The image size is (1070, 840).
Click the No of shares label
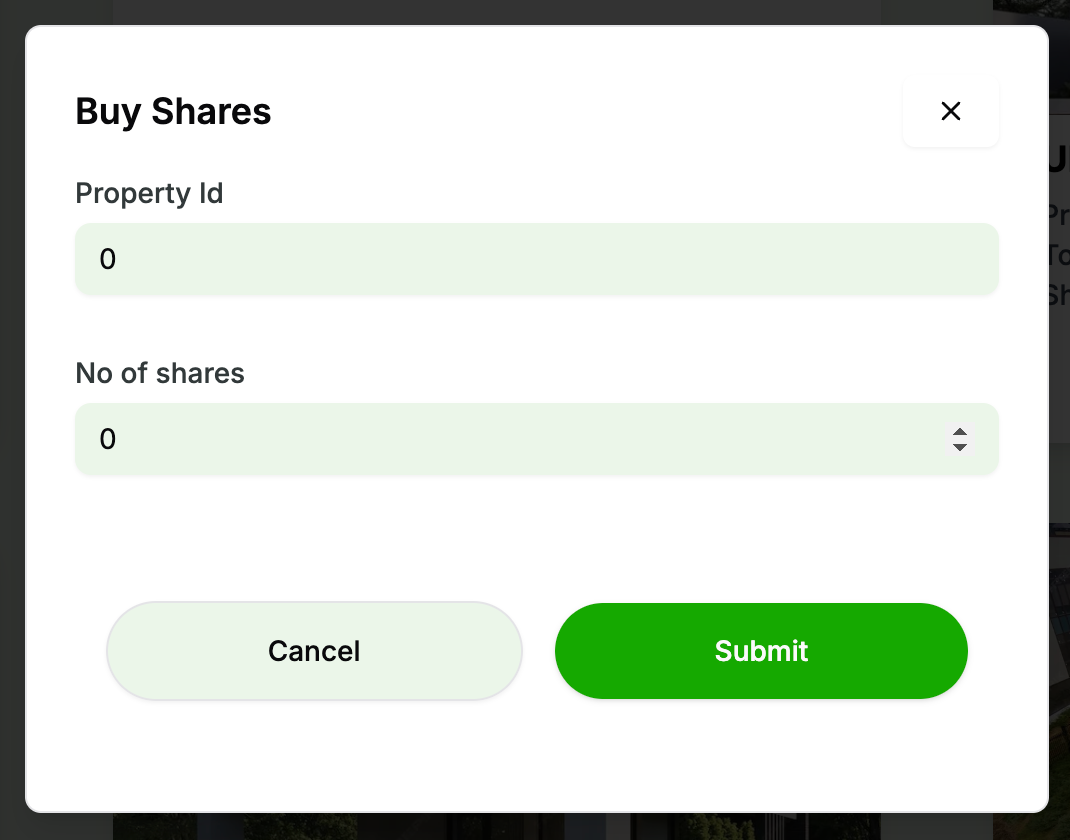pyautogui.click(x=160, y=373)
